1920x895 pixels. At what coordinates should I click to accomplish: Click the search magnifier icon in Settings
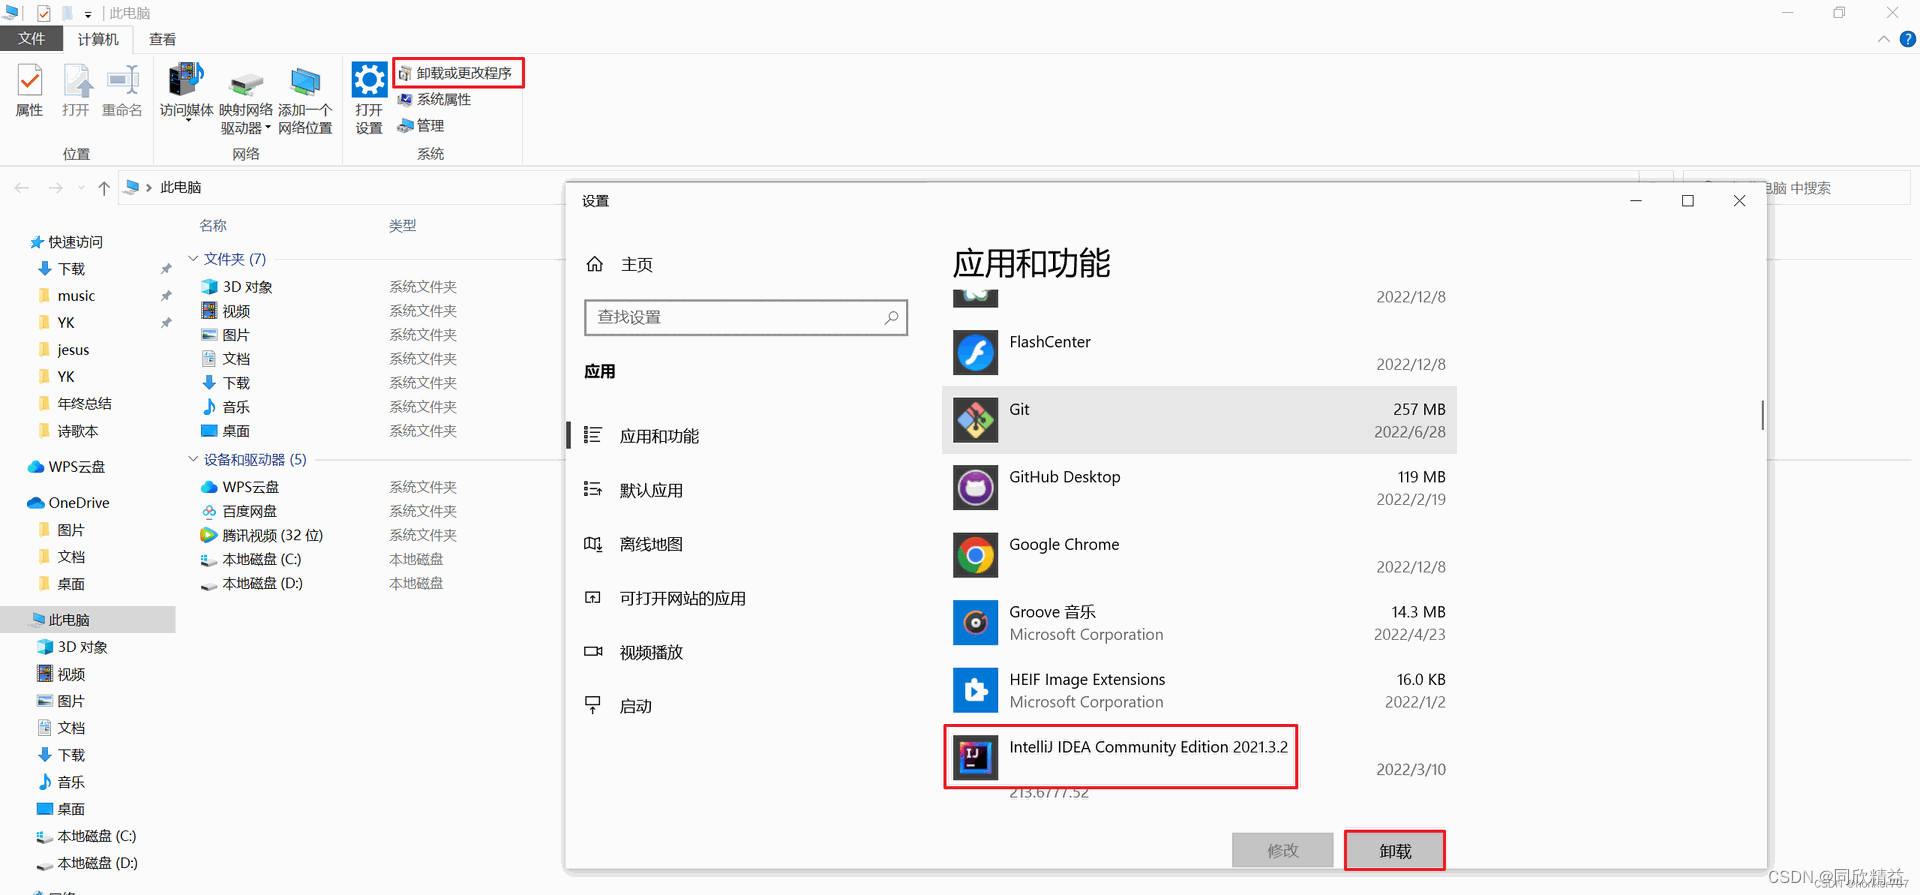click(x=891, y=317)
